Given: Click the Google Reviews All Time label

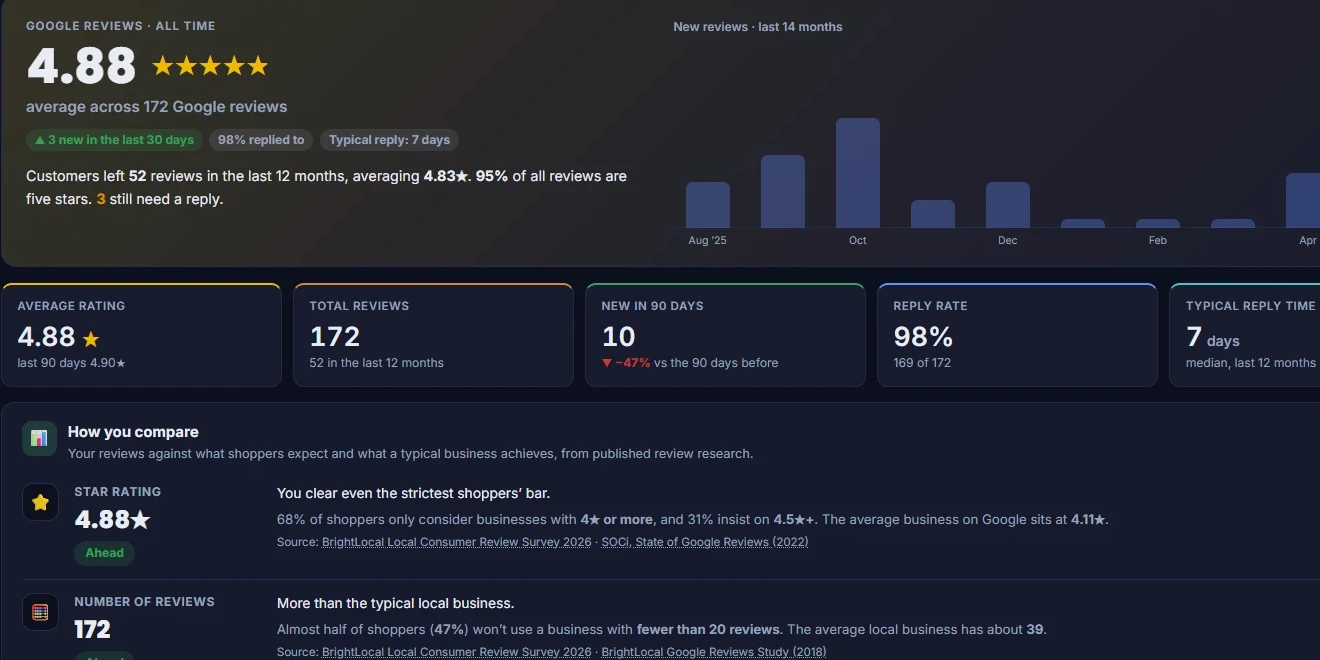Looking at the screenshot, I should click(x=121, y=26).
